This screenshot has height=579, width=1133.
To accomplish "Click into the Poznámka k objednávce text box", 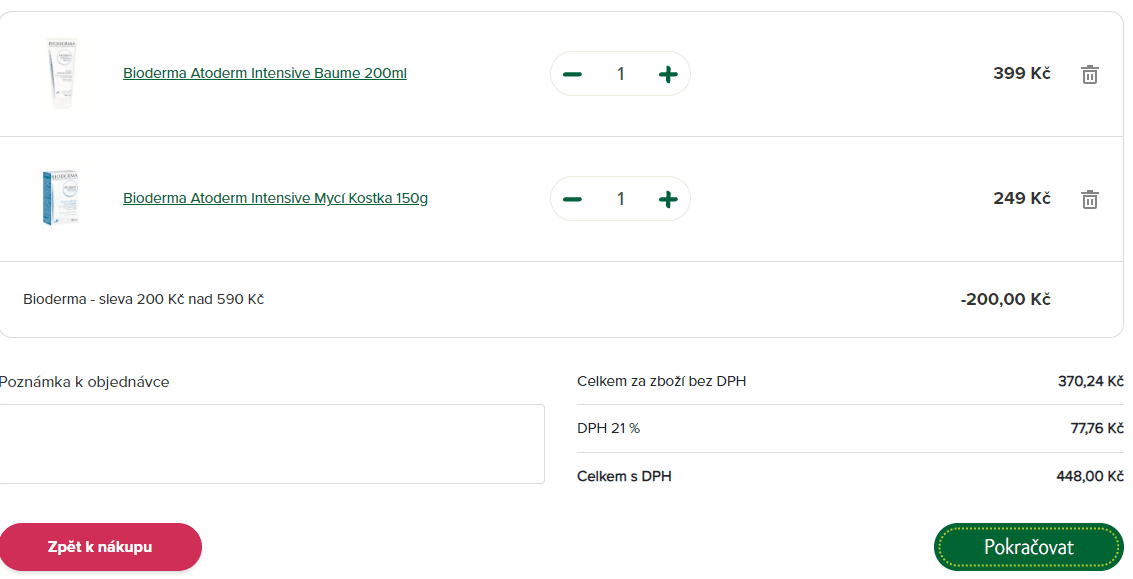I will pos(272,444).
